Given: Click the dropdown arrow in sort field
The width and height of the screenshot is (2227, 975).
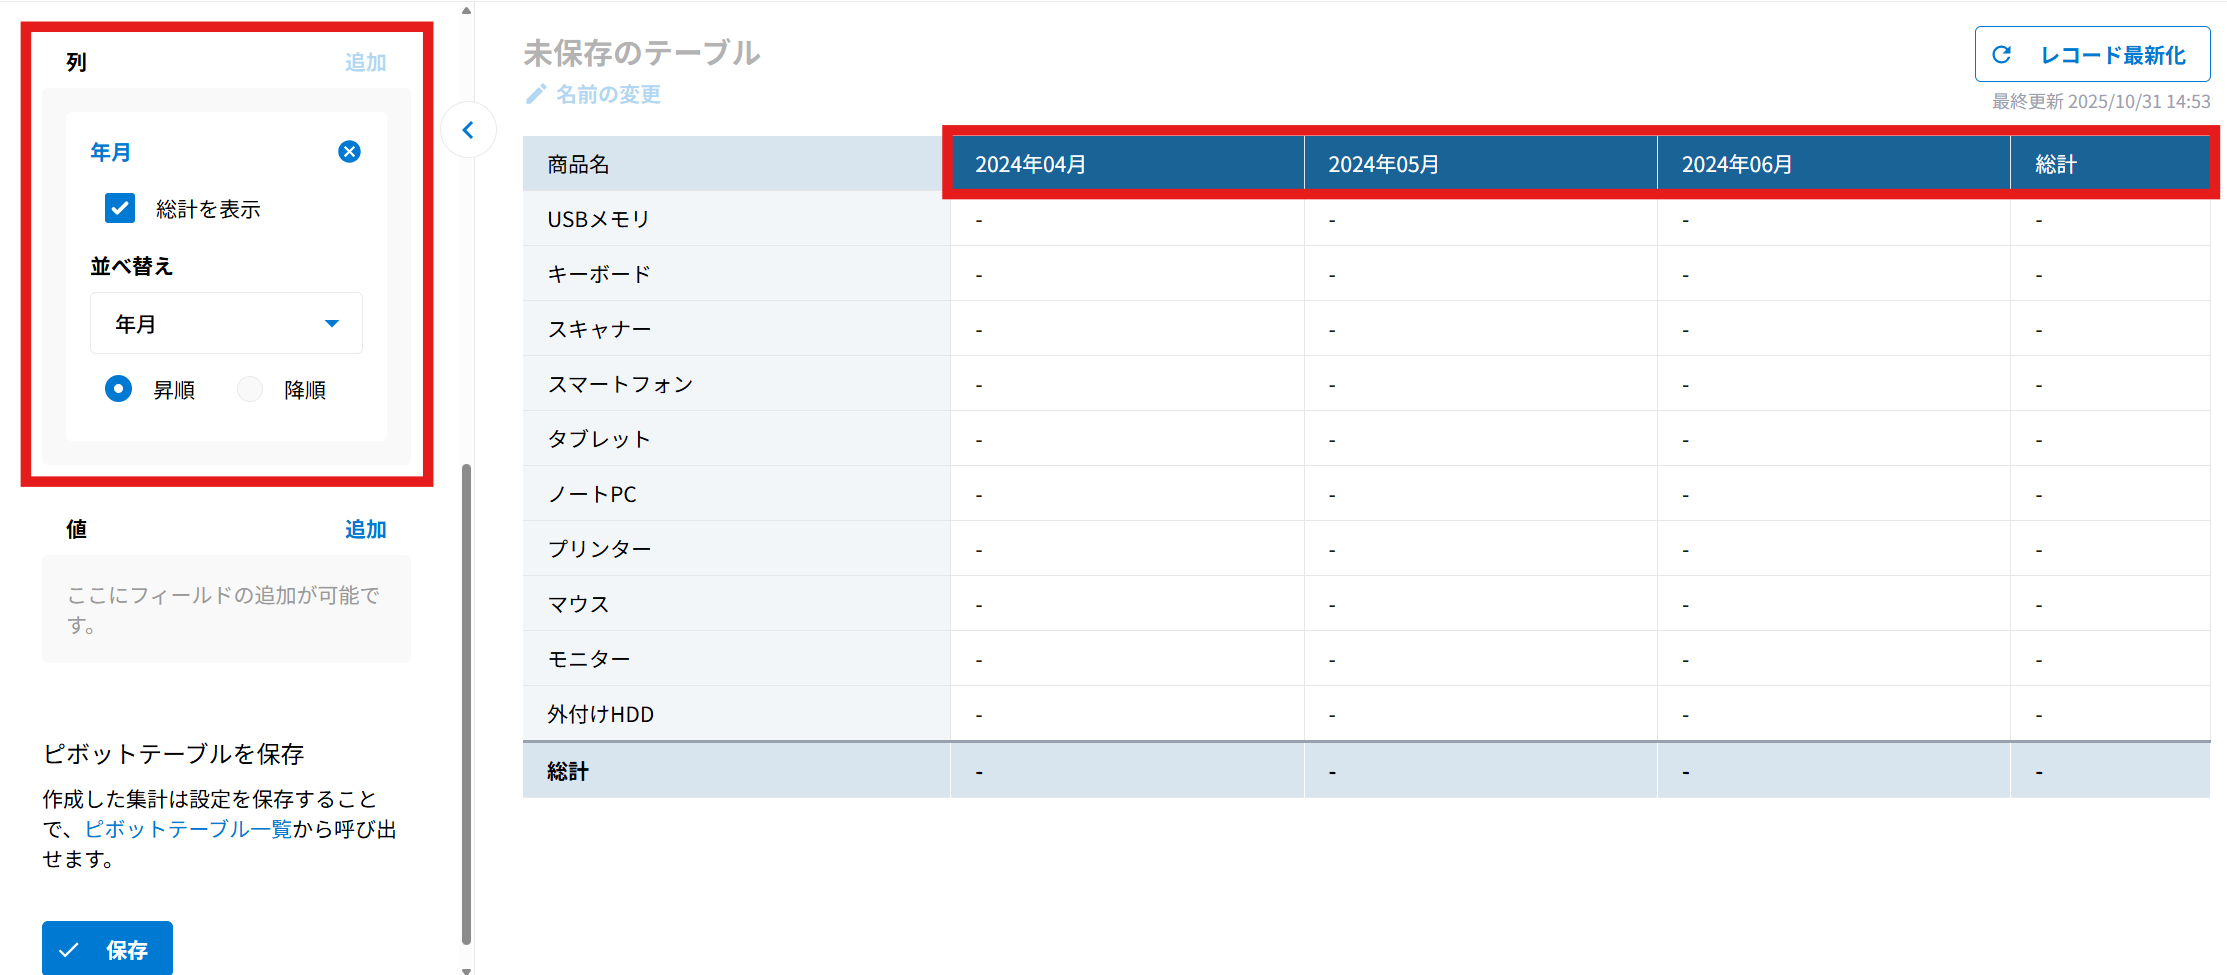Looking at the screenshot, I should click(332, 324).
